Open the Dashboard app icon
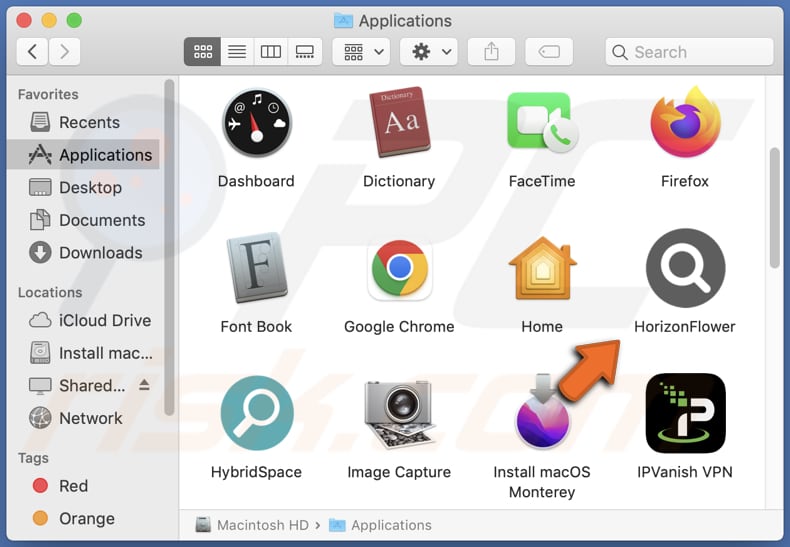 pyautogui.click(x=257, y=123)
